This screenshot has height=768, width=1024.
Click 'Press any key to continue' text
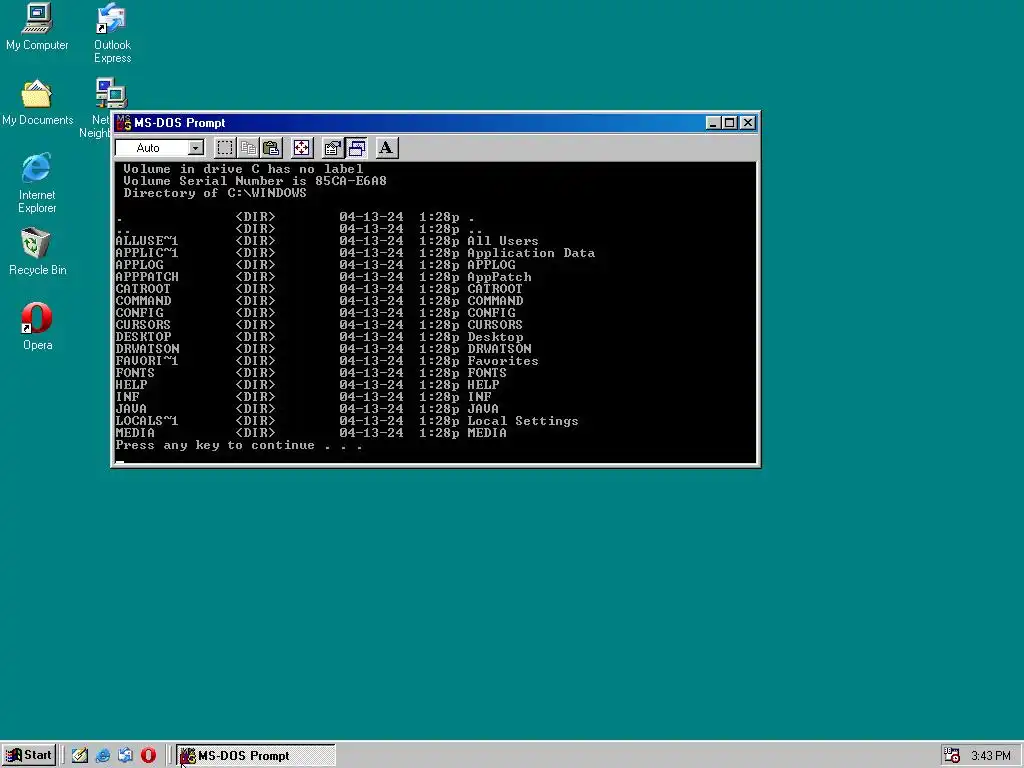pos(215,445)
